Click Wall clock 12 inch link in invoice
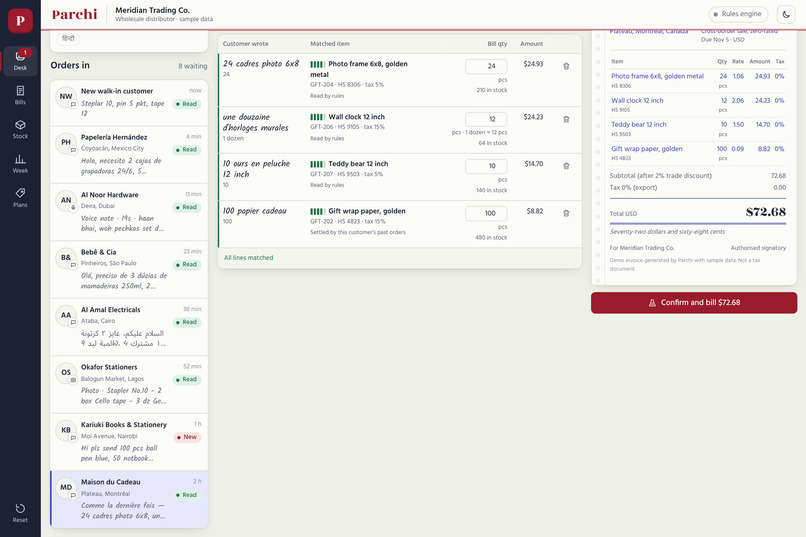Image resolution: width=806 pixels, height=537 pixels. 637,100
